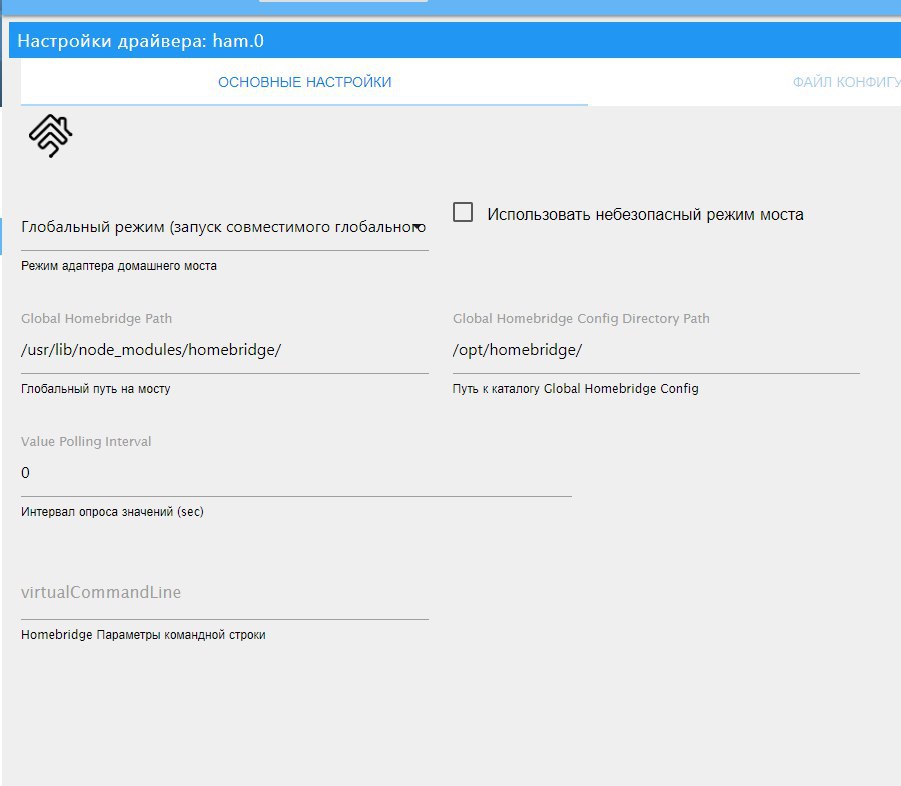Screen dimensions: 901x786
Task: Click label 'Использовать небезопасный режим моста'
Action: pos(645,214)
